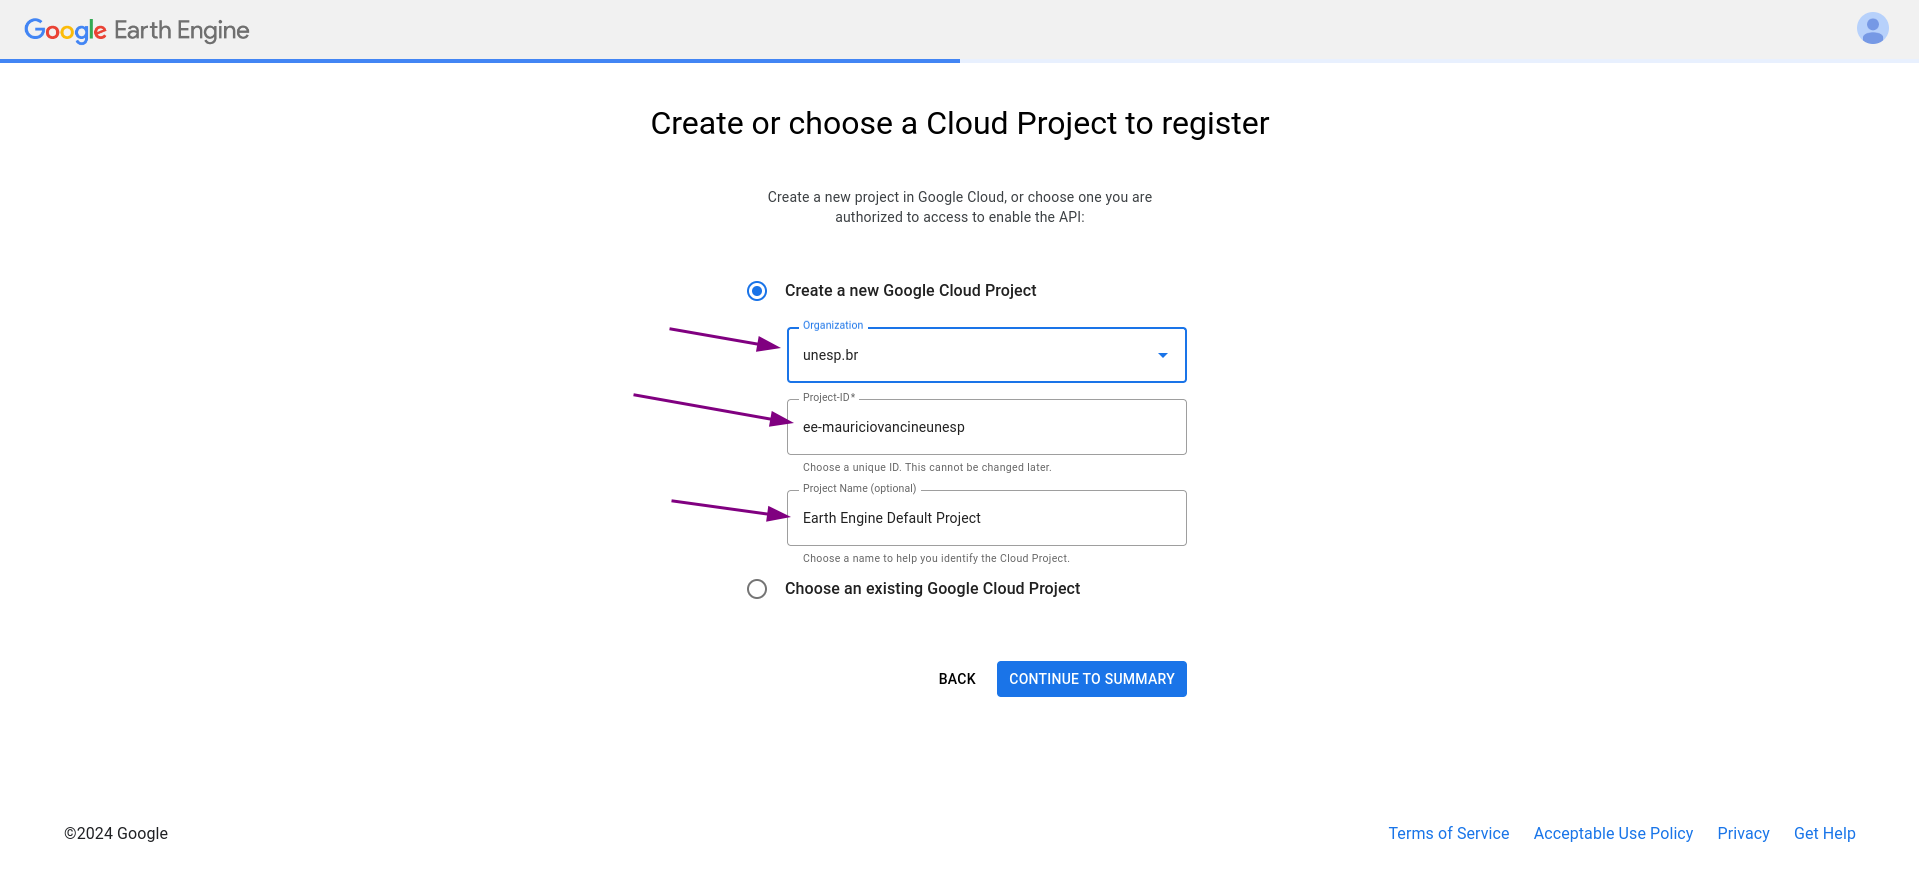This screenshot has width=1919, height=873.
Task: Click the purple arrow pointing to Project Name
Action: pyautogui.click(x=730, y=510)
